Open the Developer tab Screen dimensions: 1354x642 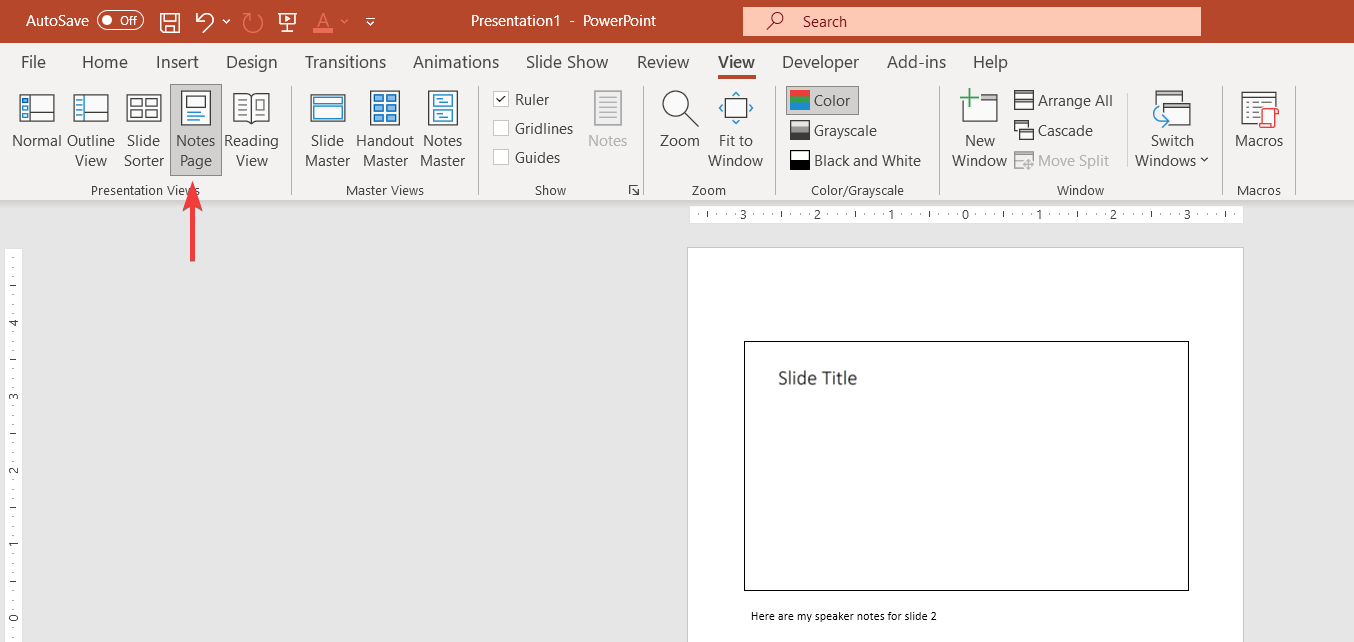click(x=820, y=62)
